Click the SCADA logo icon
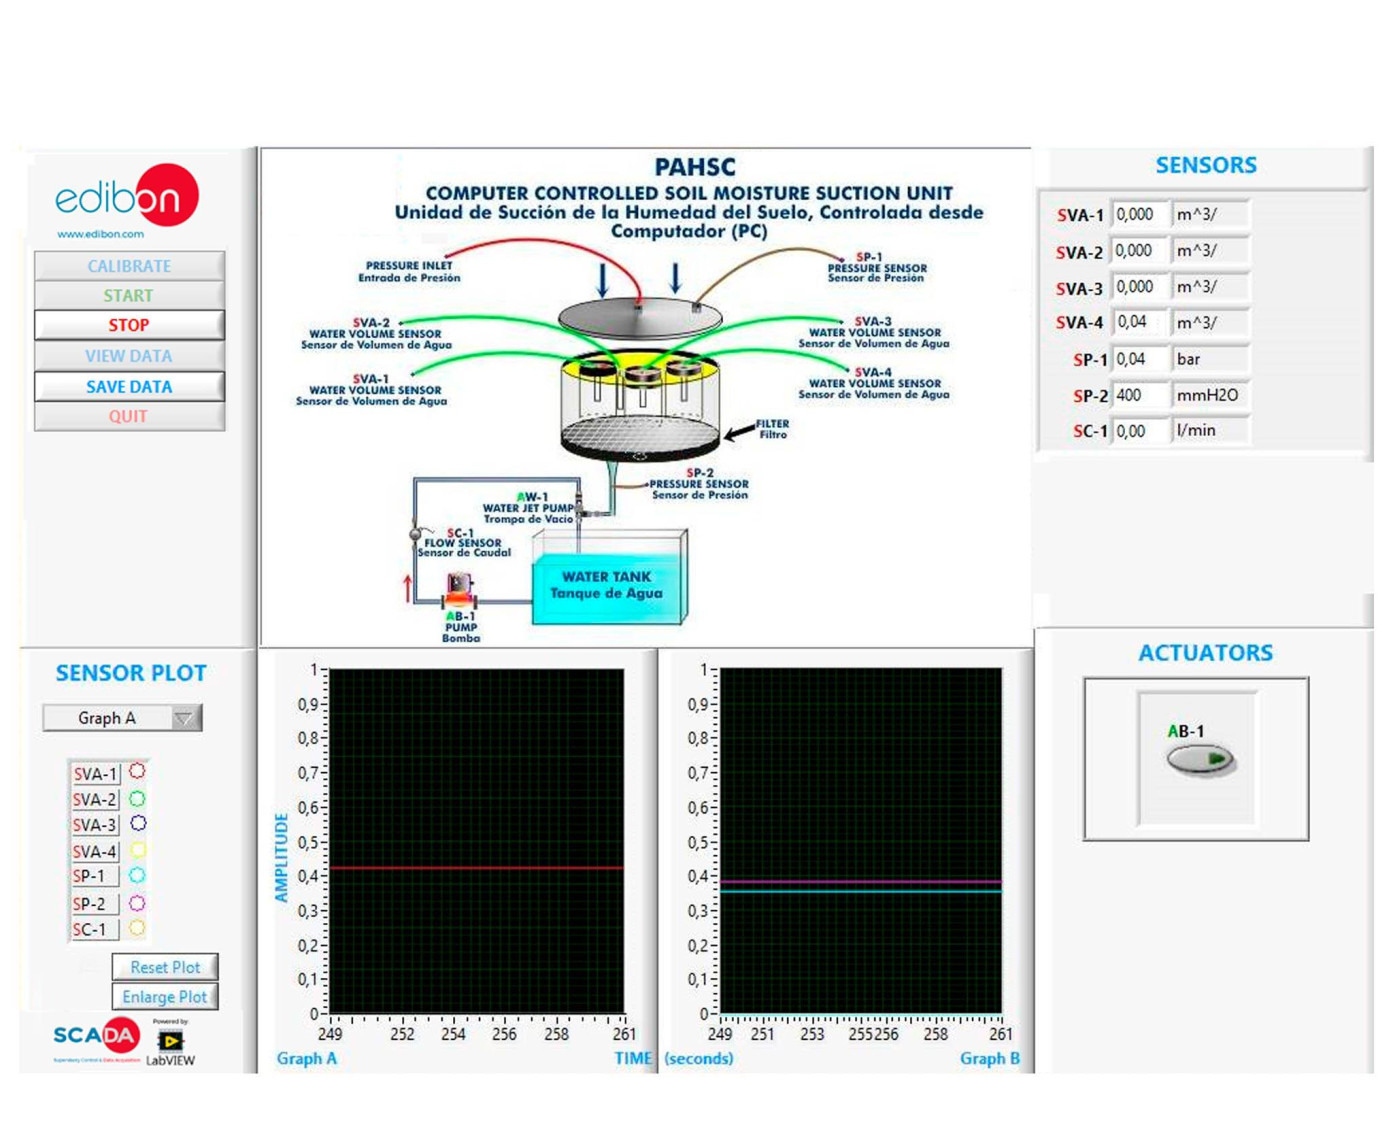This screenshot has width=1393, height=1125. click(x=96, y=1037)
